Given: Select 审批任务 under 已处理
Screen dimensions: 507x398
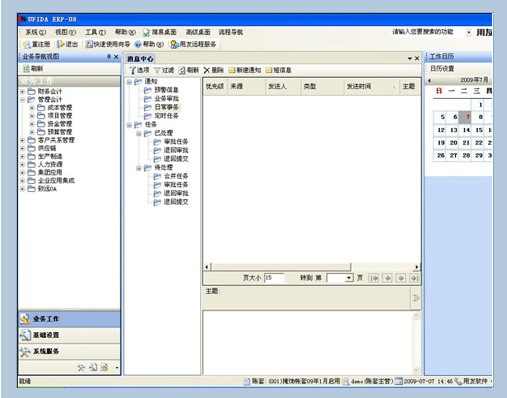Looking at the screenshot, I should (176, 142).
